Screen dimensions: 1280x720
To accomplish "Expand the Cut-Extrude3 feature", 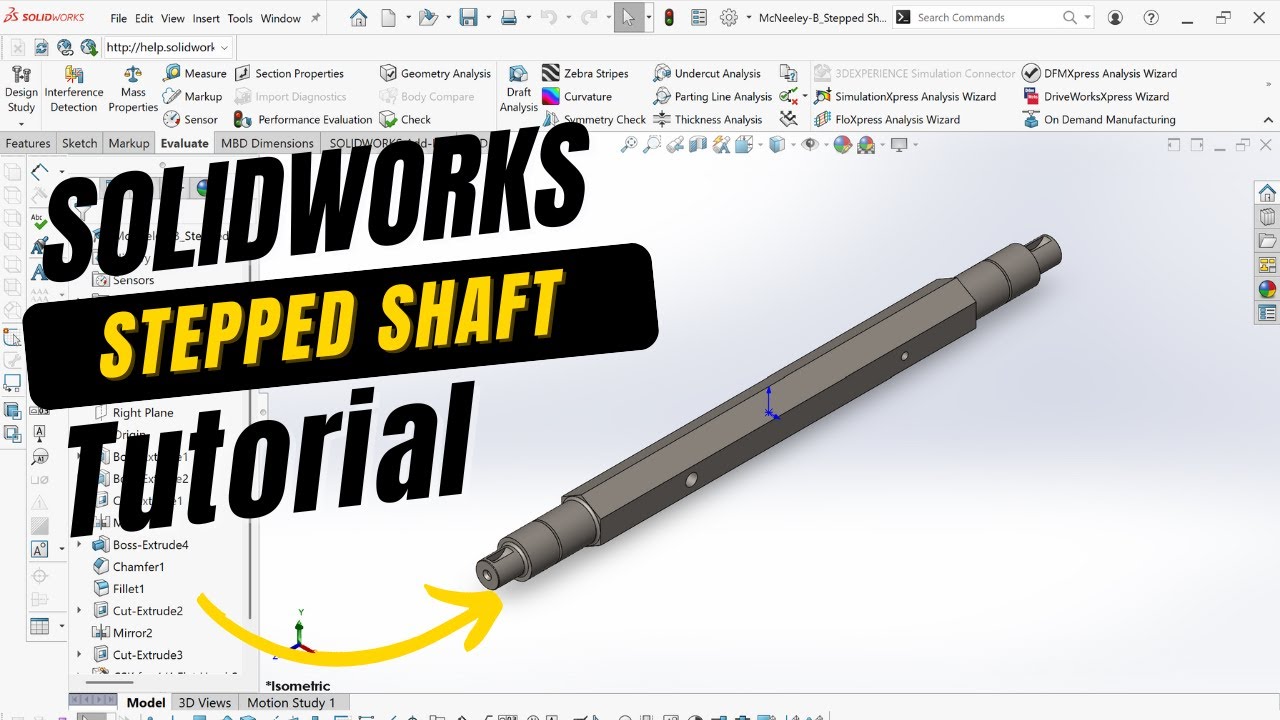I will click(x=79, y=655).
